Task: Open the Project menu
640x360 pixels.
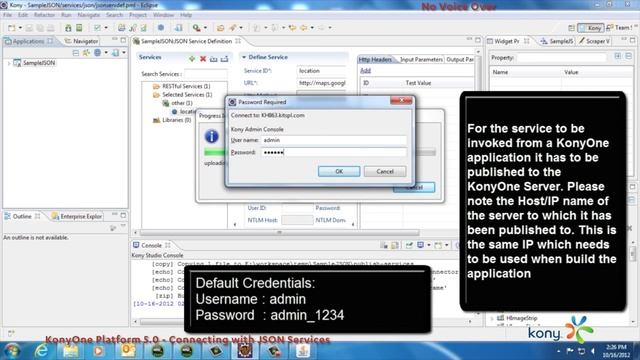Action: pos(138,15)
